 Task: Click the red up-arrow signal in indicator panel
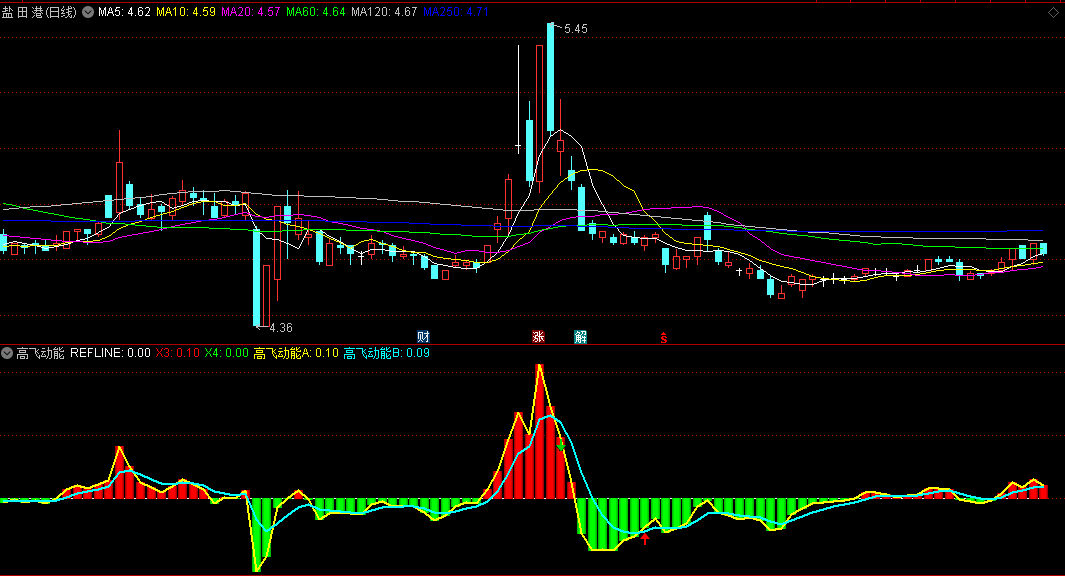point(645,540)
